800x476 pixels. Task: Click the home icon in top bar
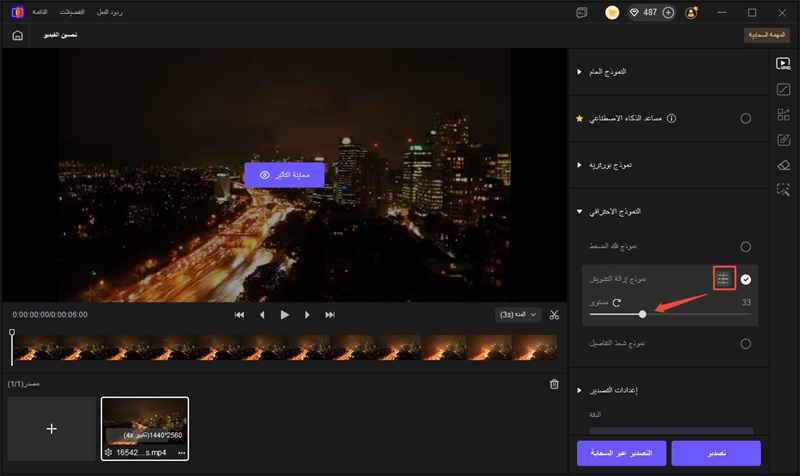click(17, 35)
